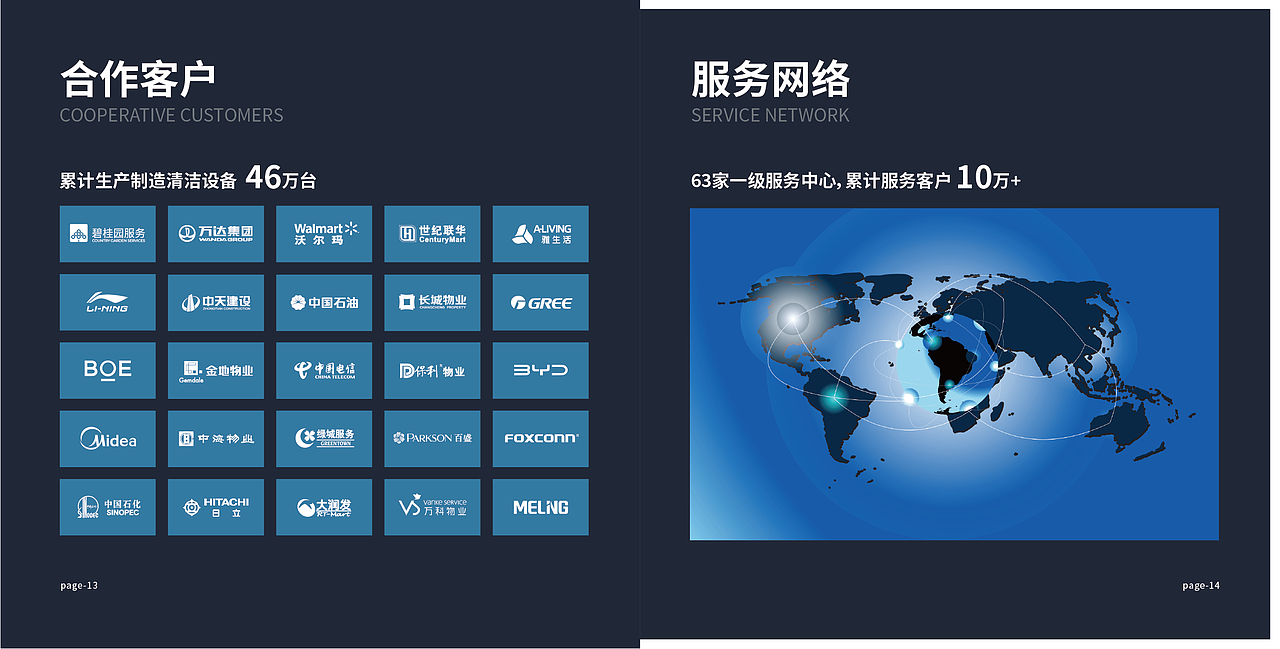Select the COOPERATIVE CUSTOMERS subtitle
The height and width of the screenshot is (649, 1280).
click(x=171, y=115)
